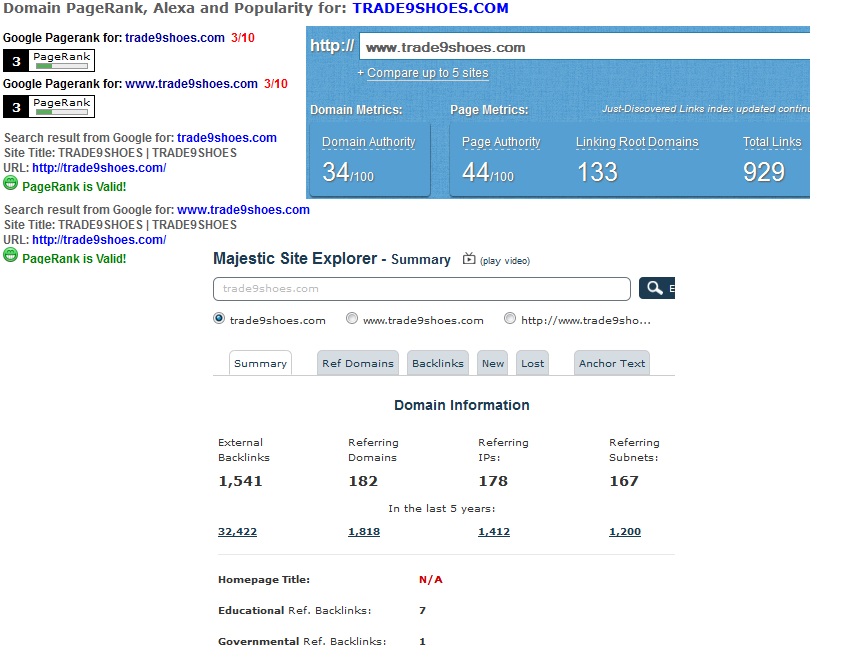
Task: Click the Majestic trade9shoes.com search field
Action: point(422,289)
